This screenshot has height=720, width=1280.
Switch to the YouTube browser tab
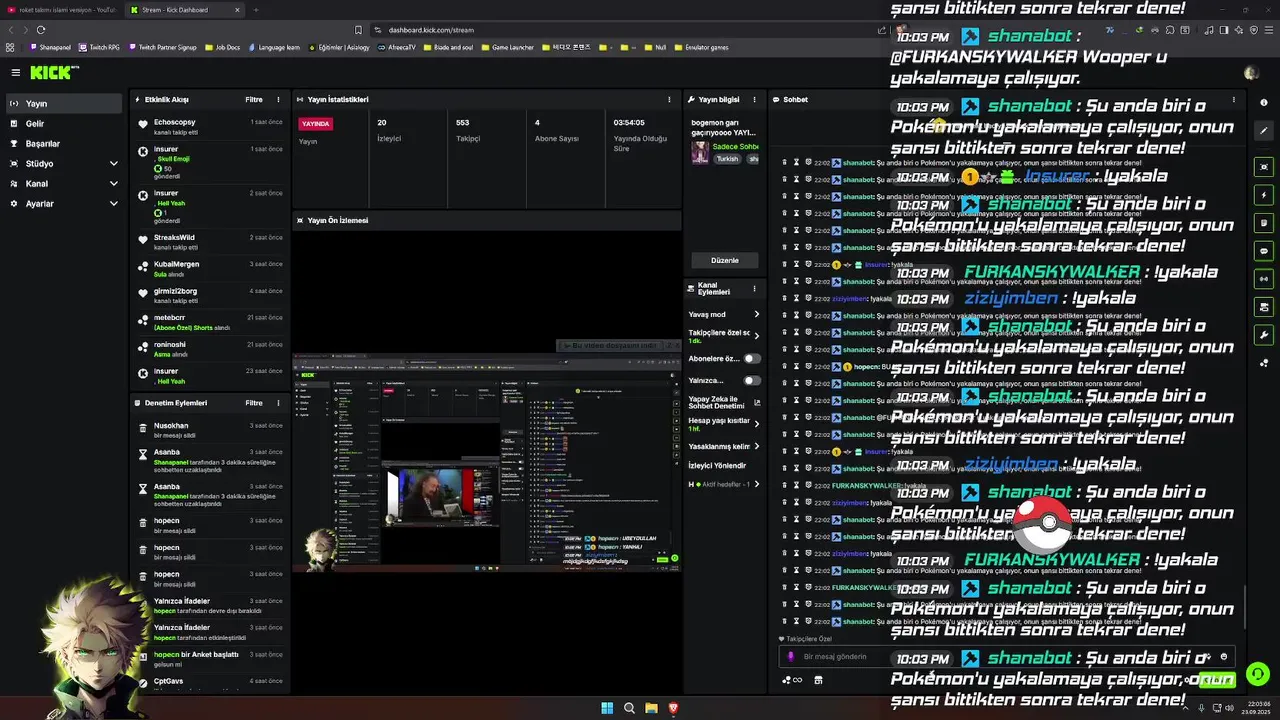pyautogui.click(x=60, y=10)
